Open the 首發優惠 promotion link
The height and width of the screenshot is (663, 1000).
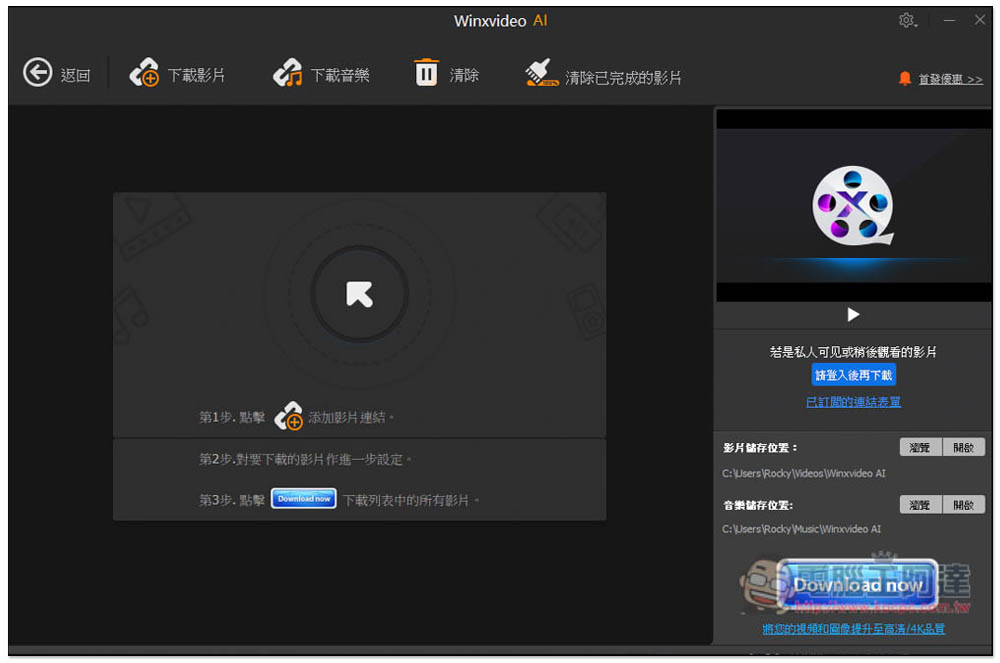[x=950, y=79]
